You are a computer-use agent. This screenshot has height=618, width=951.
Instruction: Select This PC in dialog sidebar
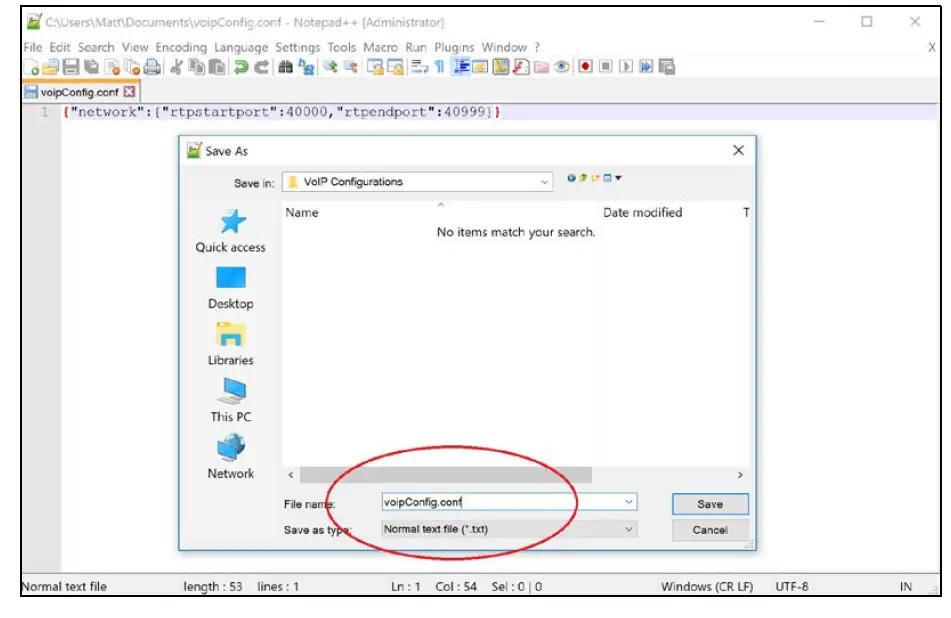click(x=230, y=401)
